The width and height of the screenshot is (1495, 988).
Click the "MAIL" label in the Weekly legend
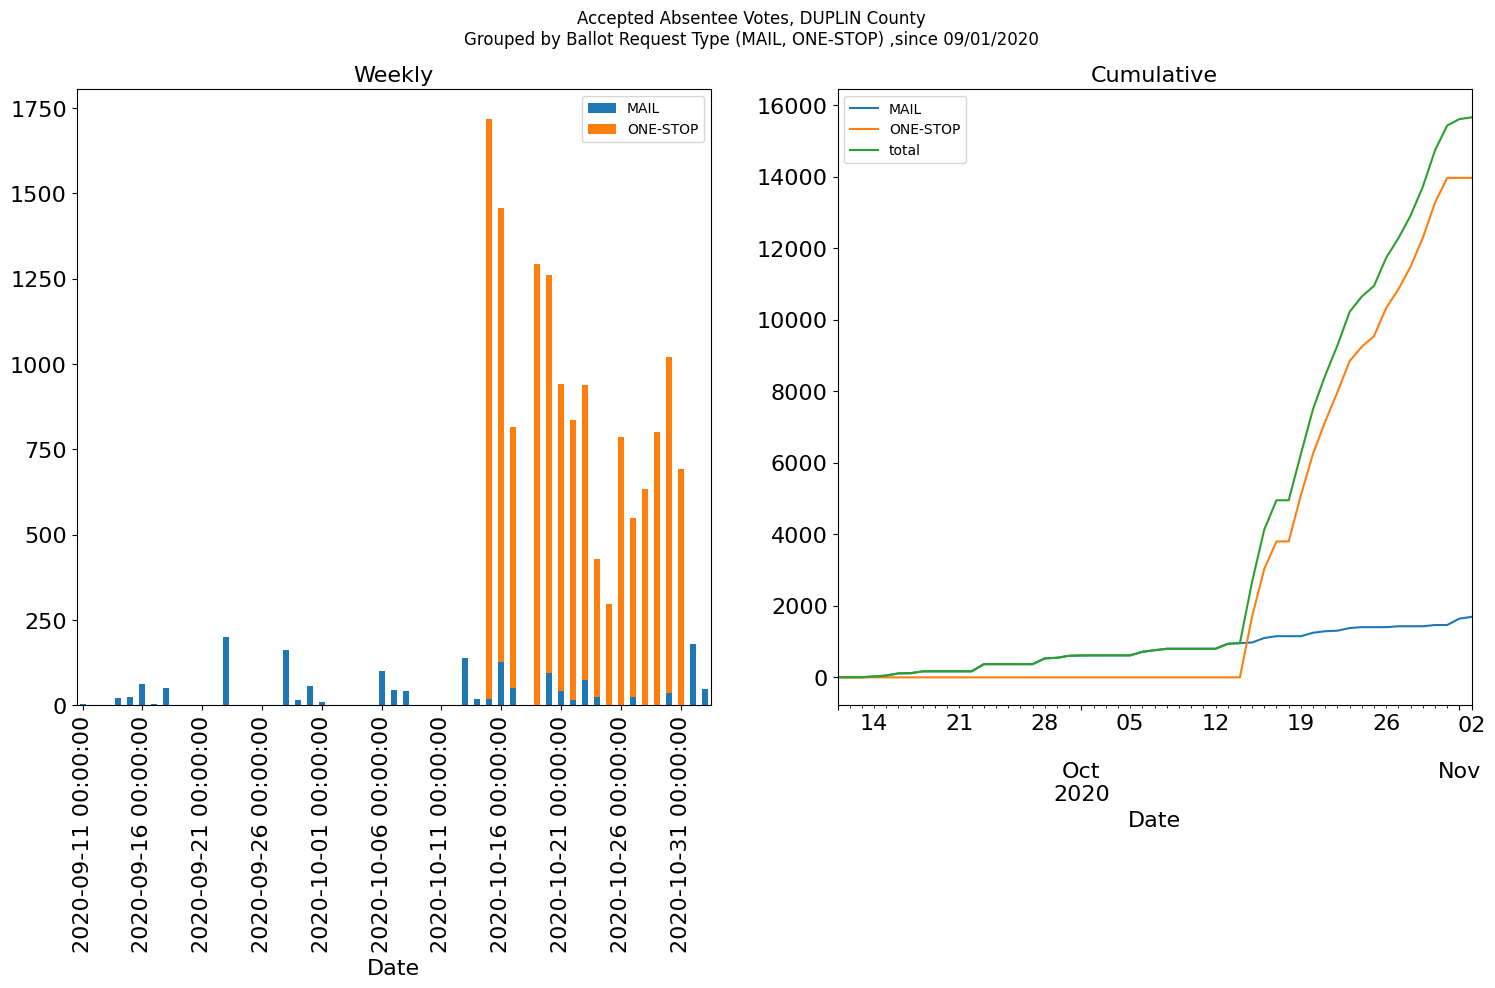(643, 108)
